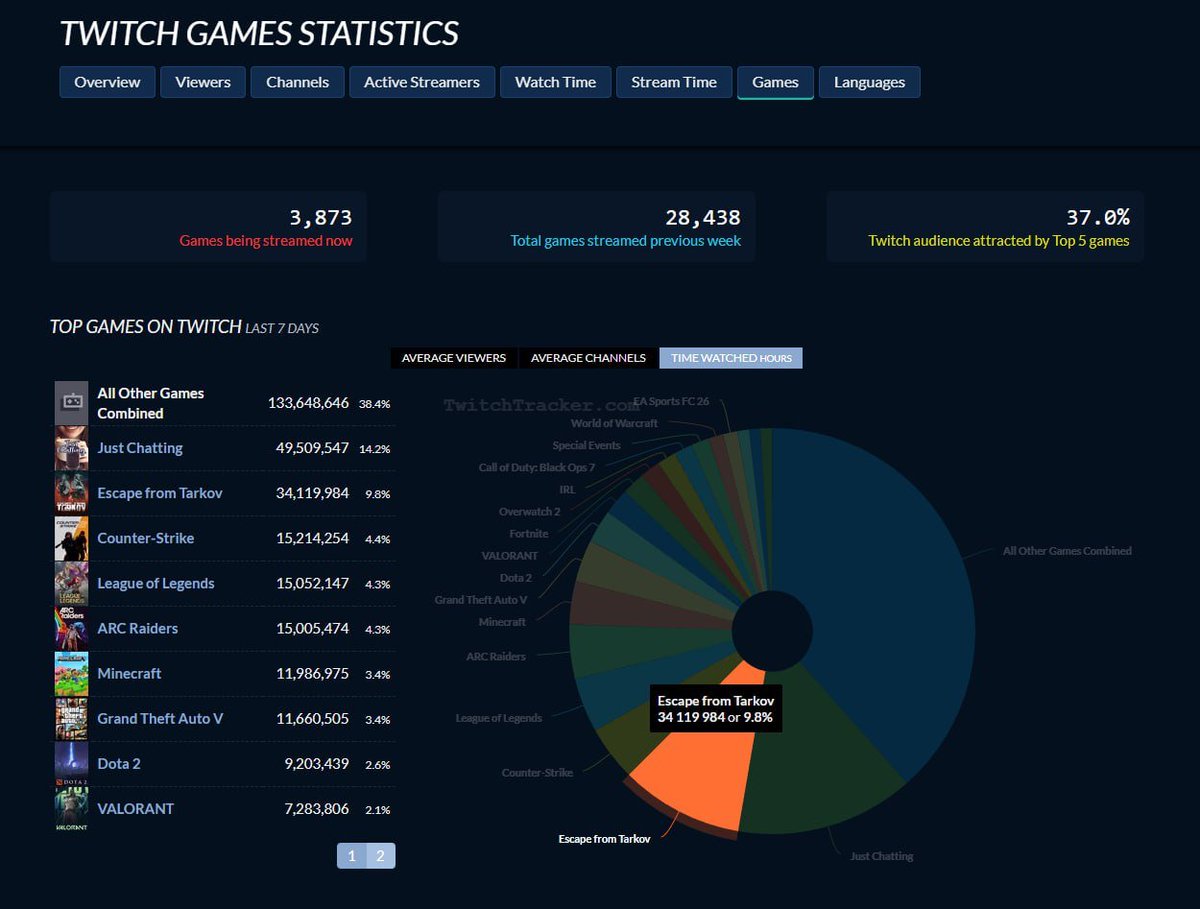This screenshot has height=909, width=1200.
Task: Open the VALORANT list link
Action: (x=135, y=808)
